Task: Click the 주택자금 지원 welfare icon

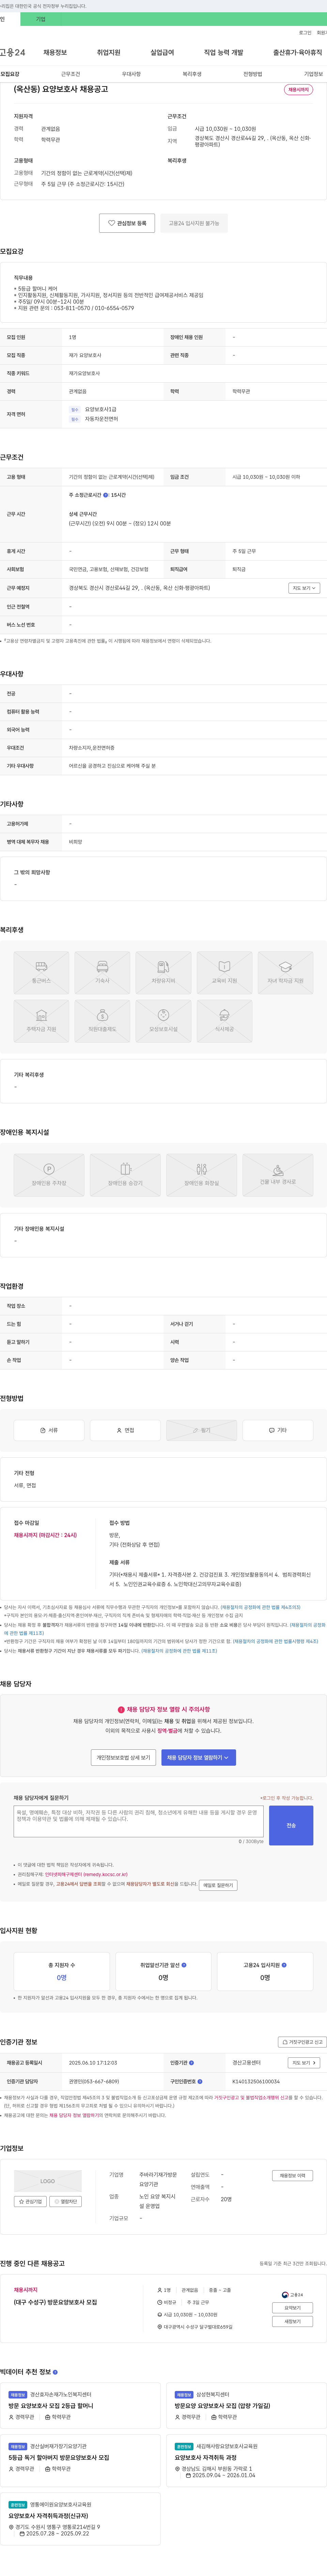Action: (41, 1021)
